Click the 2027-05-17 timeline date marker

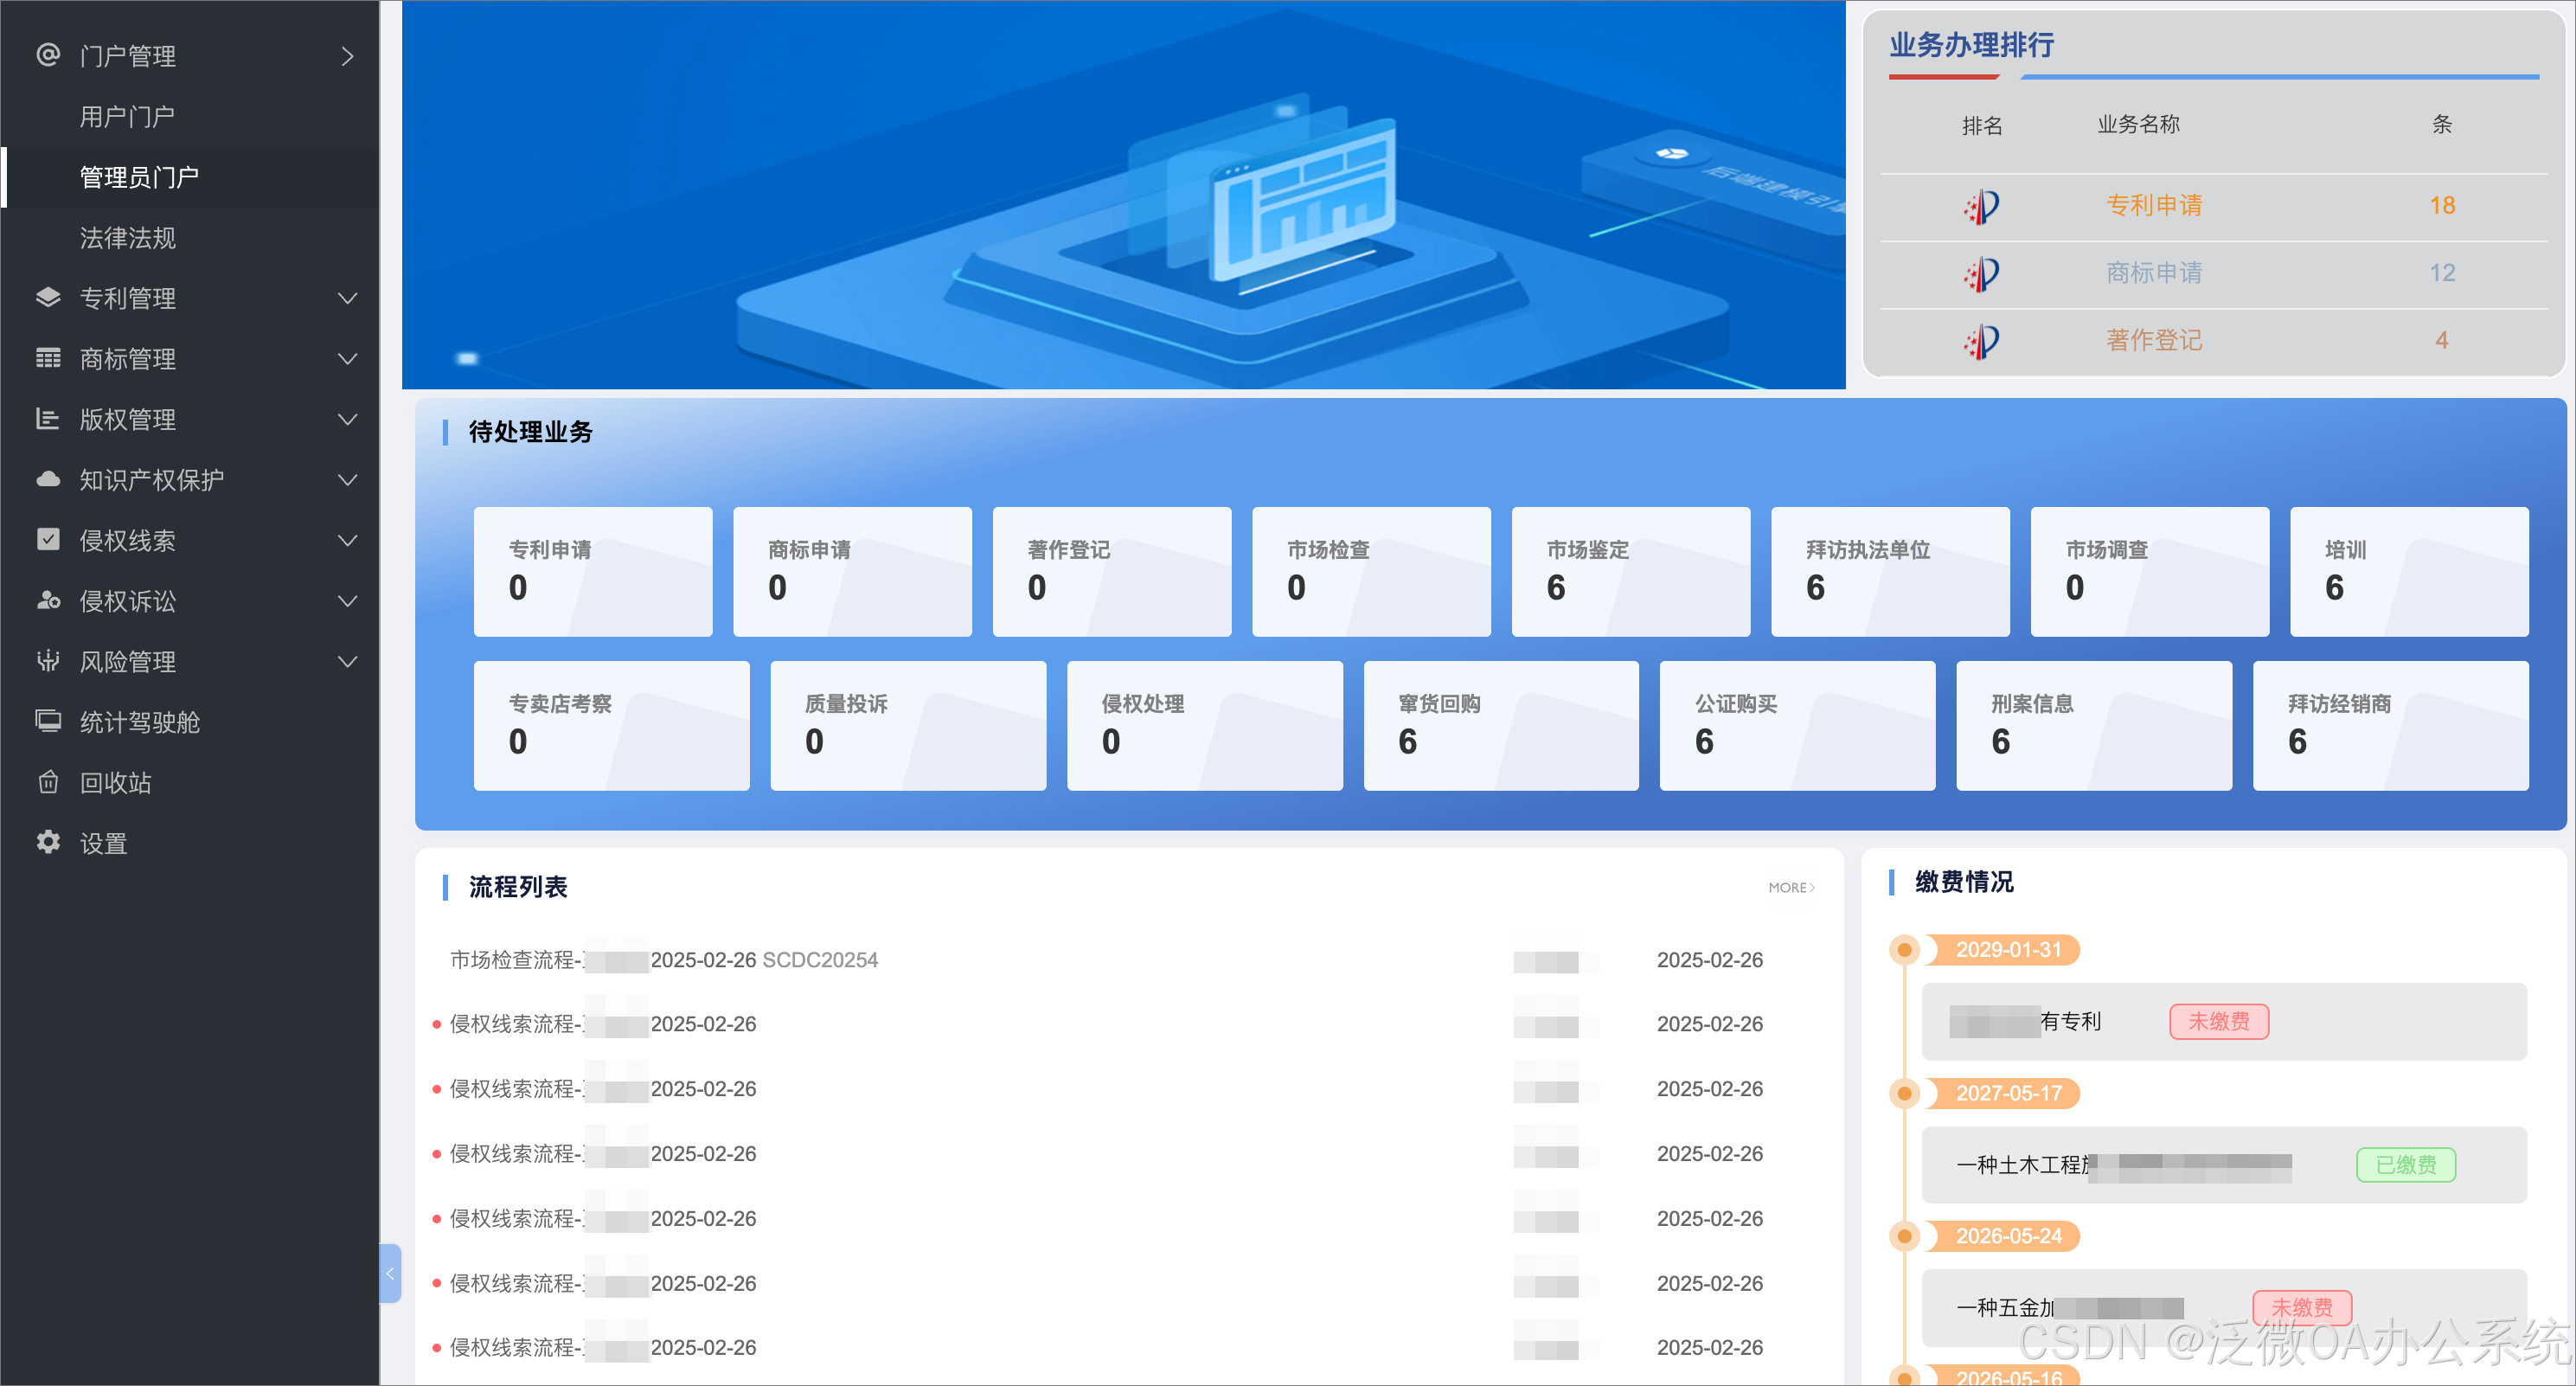[x=2008, y=1093]
